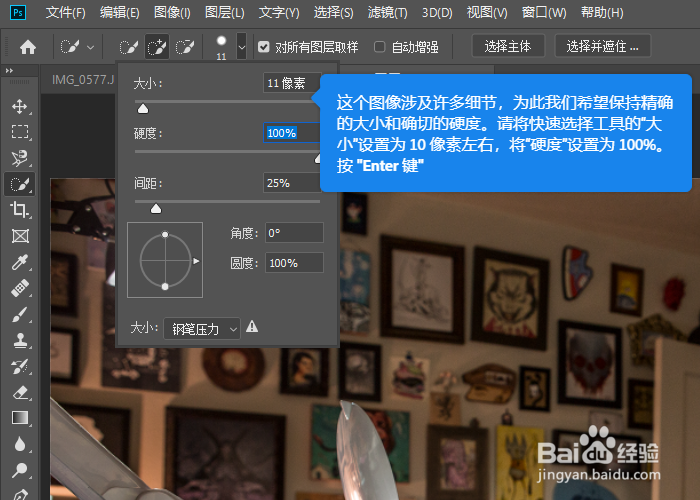700x500 pixels.
Task: Click the 大小 field showing 11 像素
Action: pos(292,83)
